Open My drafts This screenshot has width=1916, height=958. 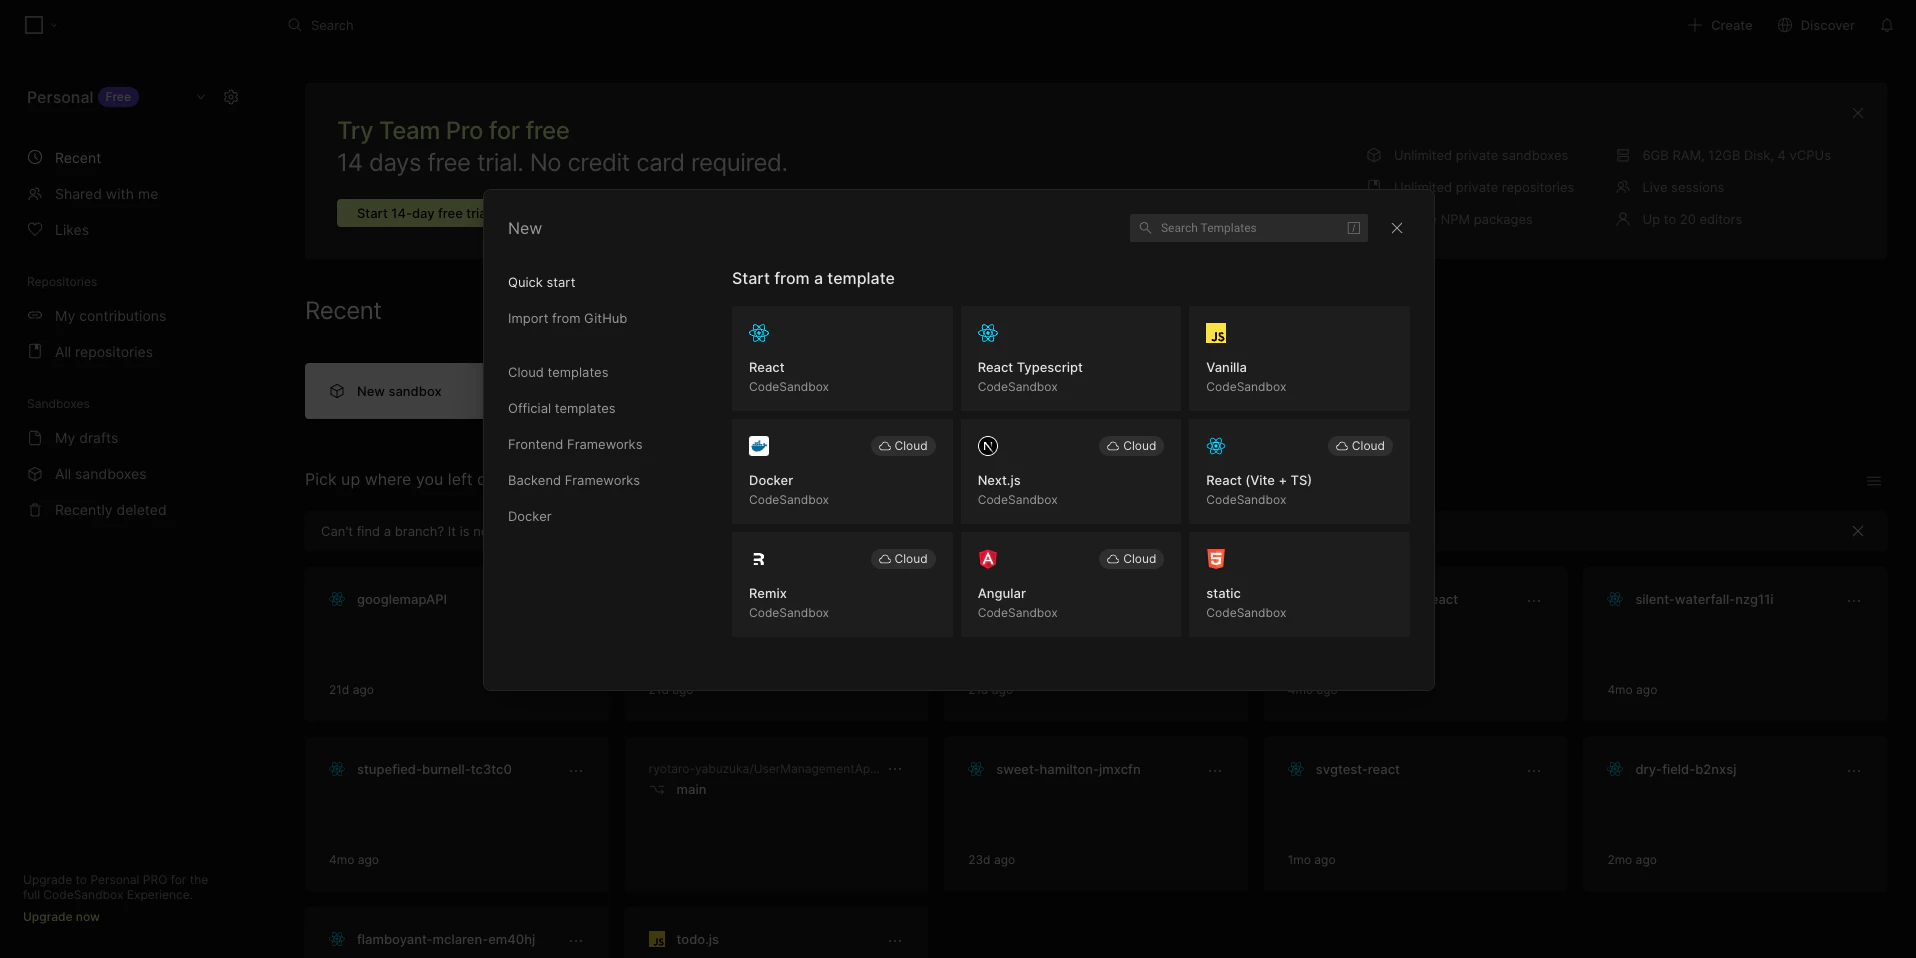point(86,438)
